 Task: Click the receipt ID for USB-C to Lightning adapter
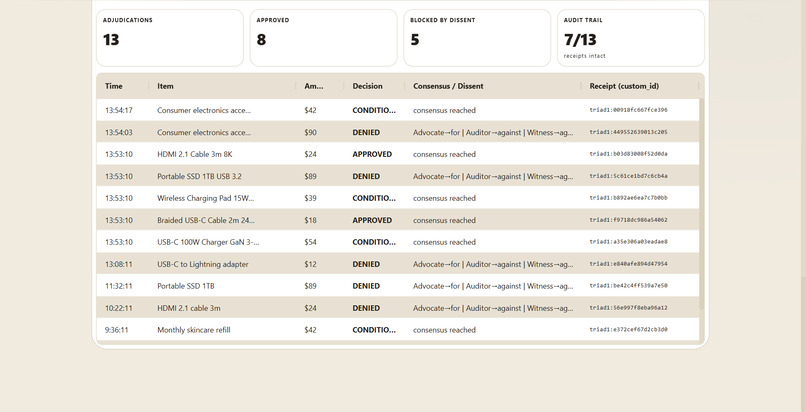(628, 264)
